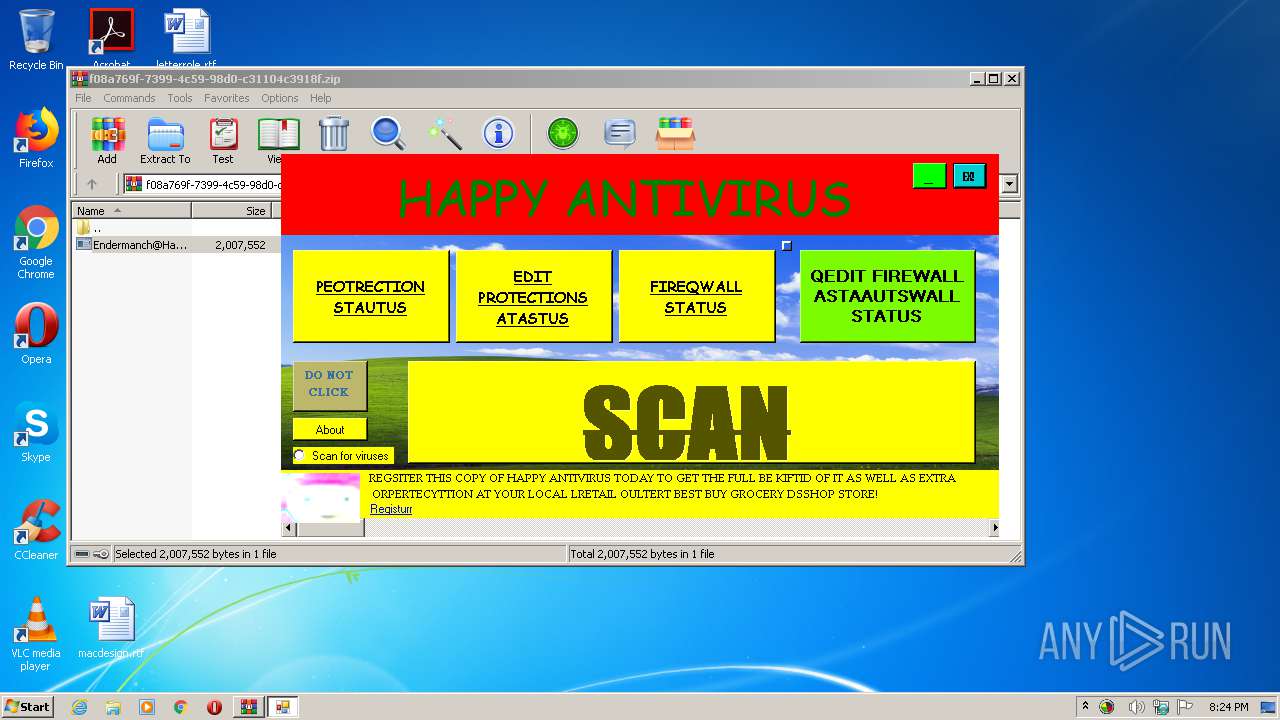Open the Tools menu
The width and height of the screenshot is (1280, 720).
pos(180,98)
